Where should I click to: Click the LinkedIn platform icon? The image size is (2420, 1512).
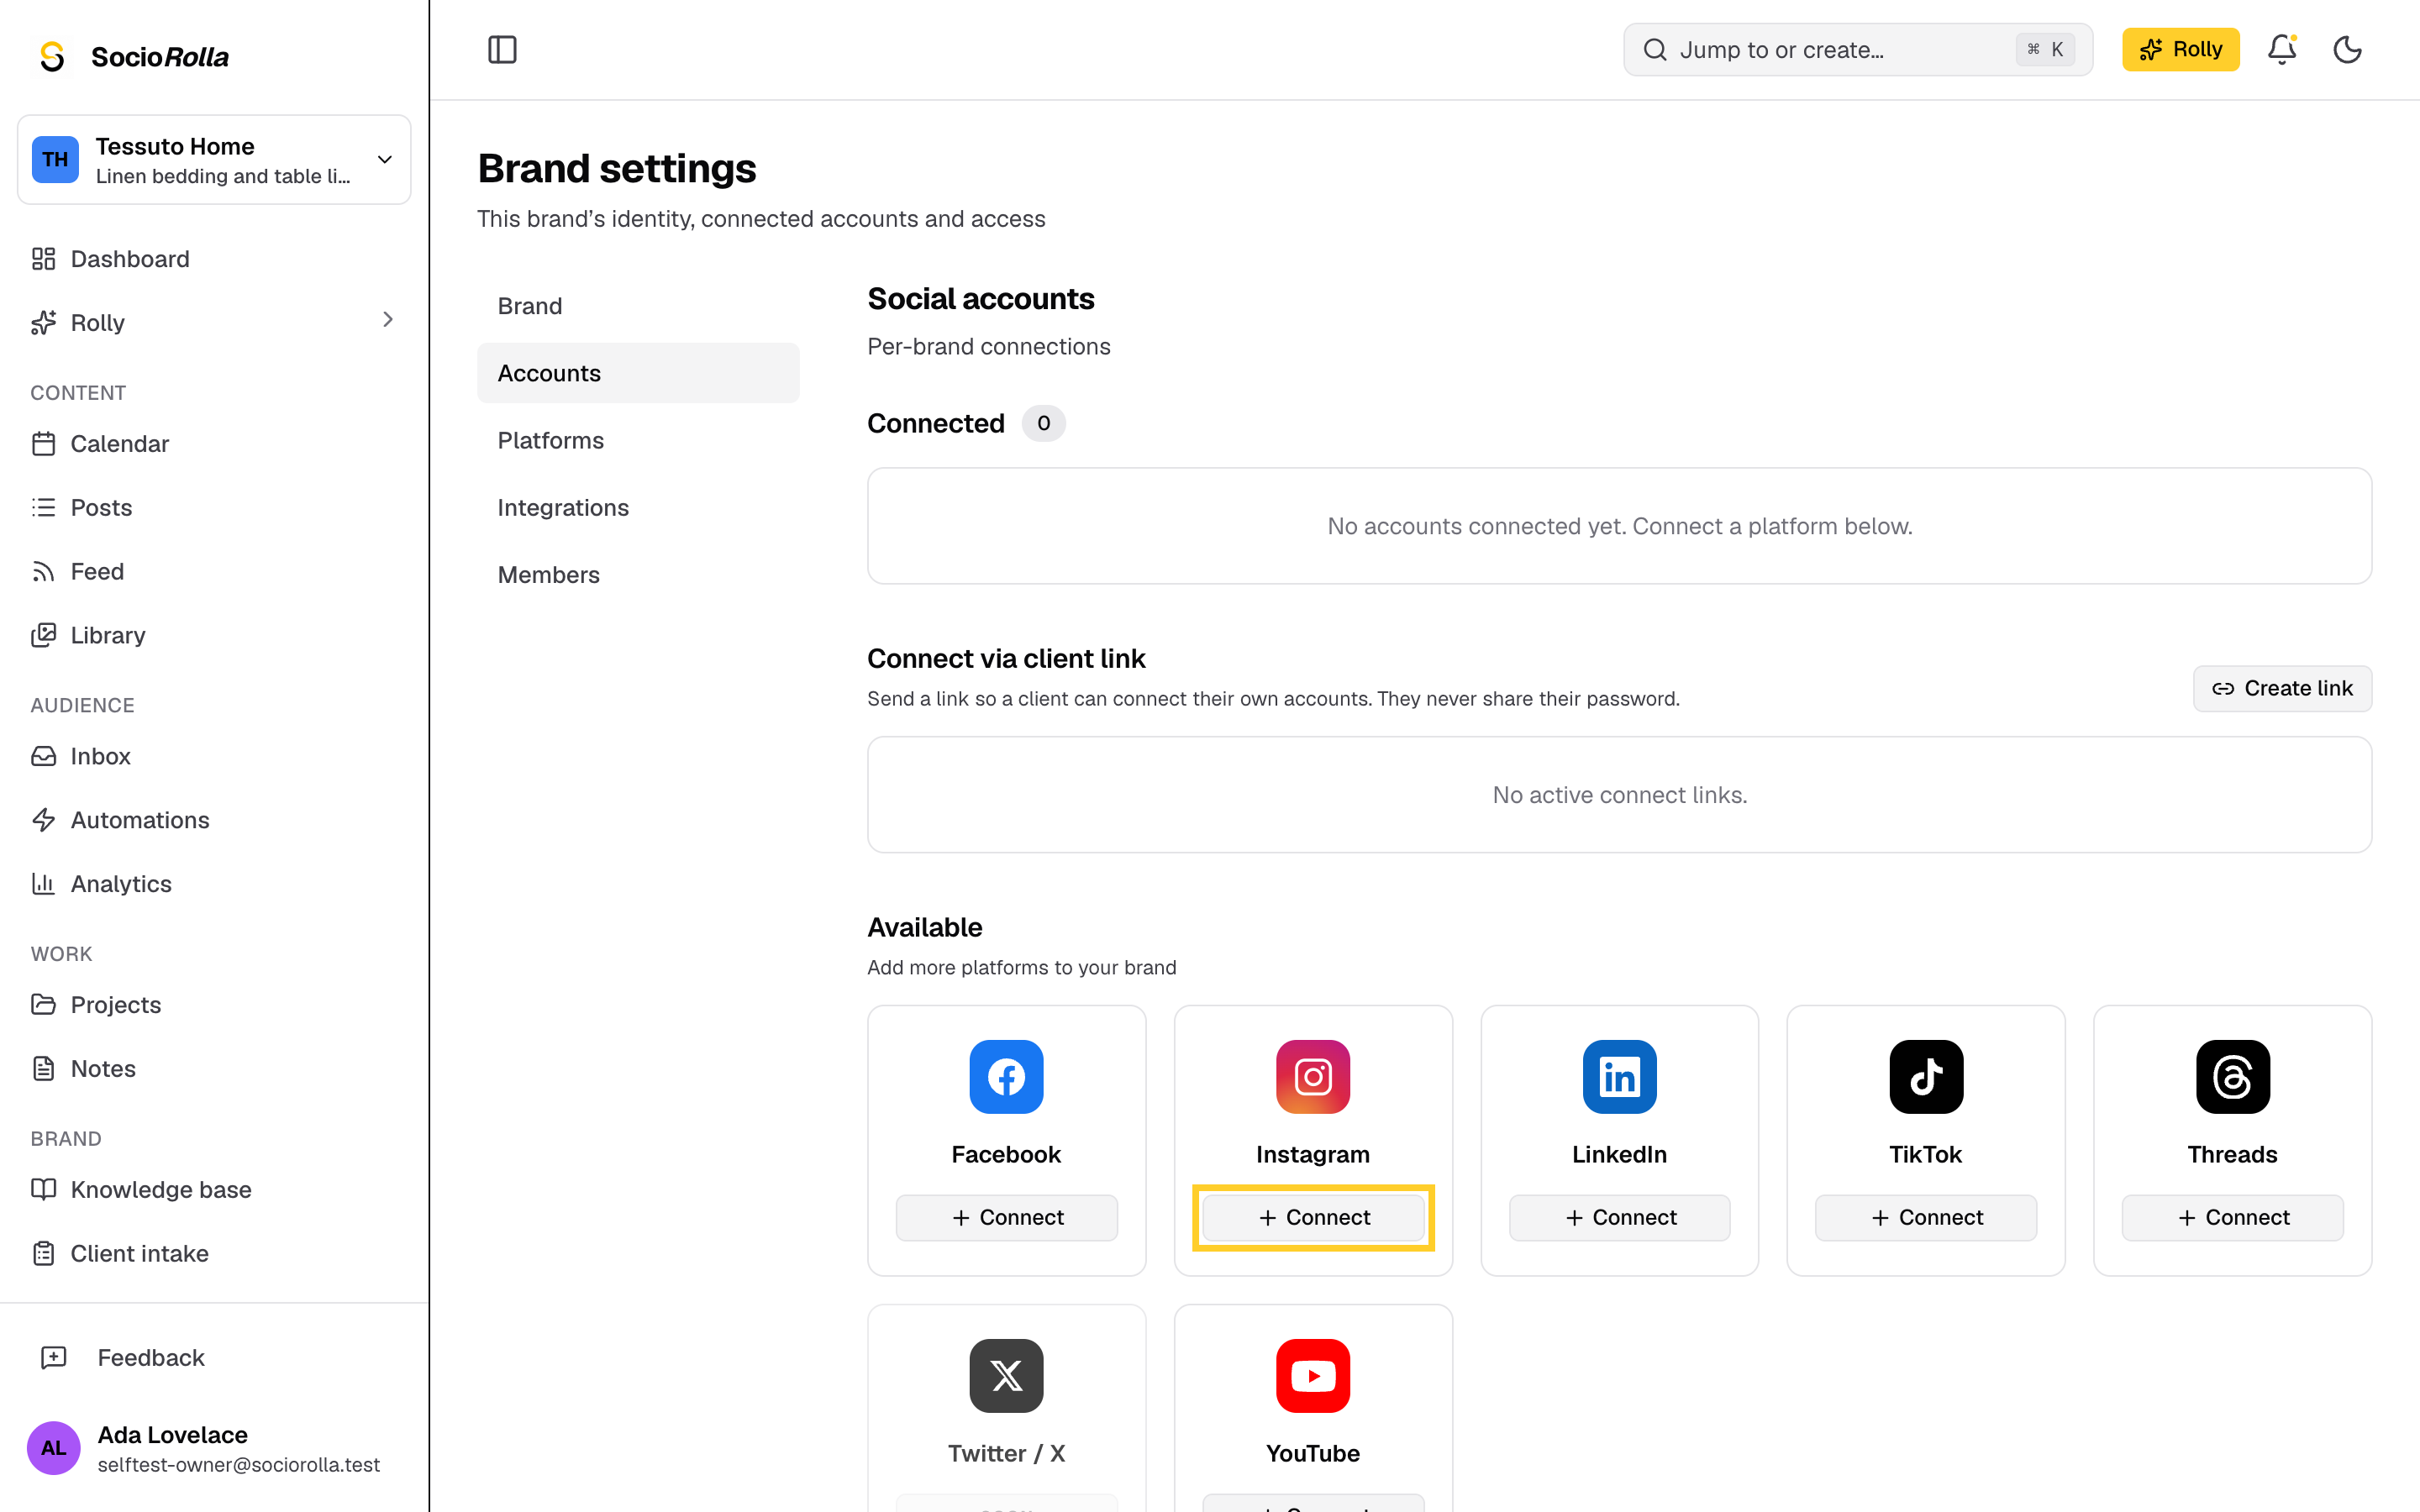(1619, 1077)
